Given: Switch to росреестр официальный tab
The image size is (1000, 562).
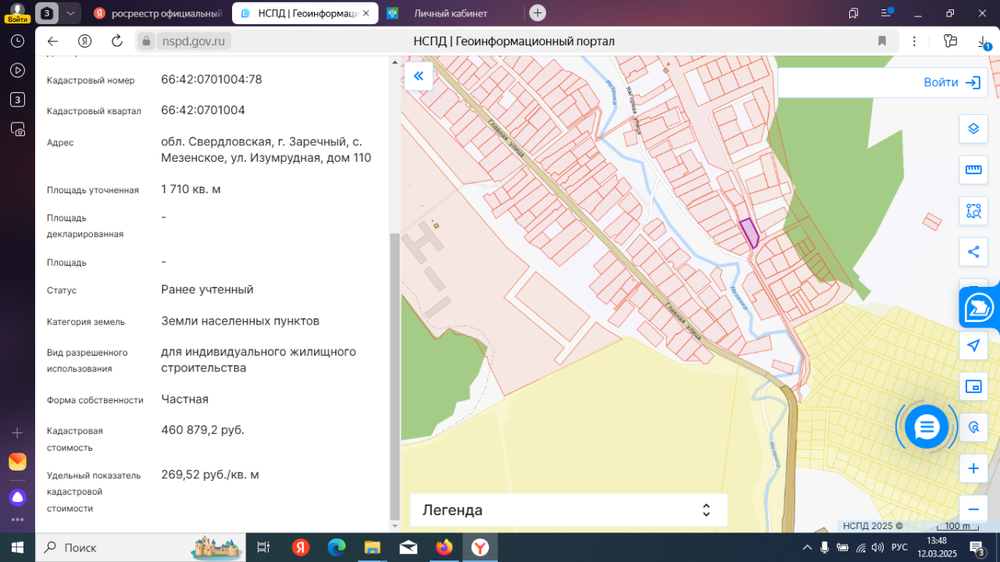Looking at the screenshot, I should tap(158, 13).
